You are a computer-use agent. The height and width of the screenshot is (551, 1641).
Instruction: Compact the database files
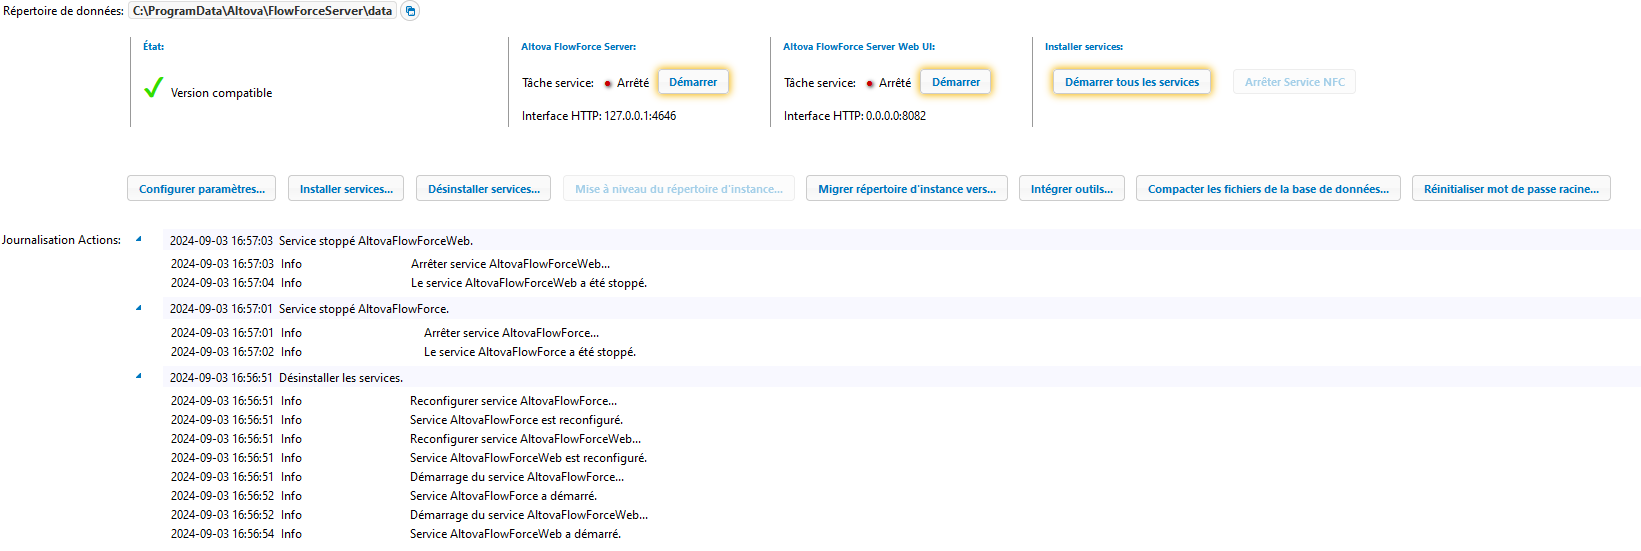click(1268, 189)
